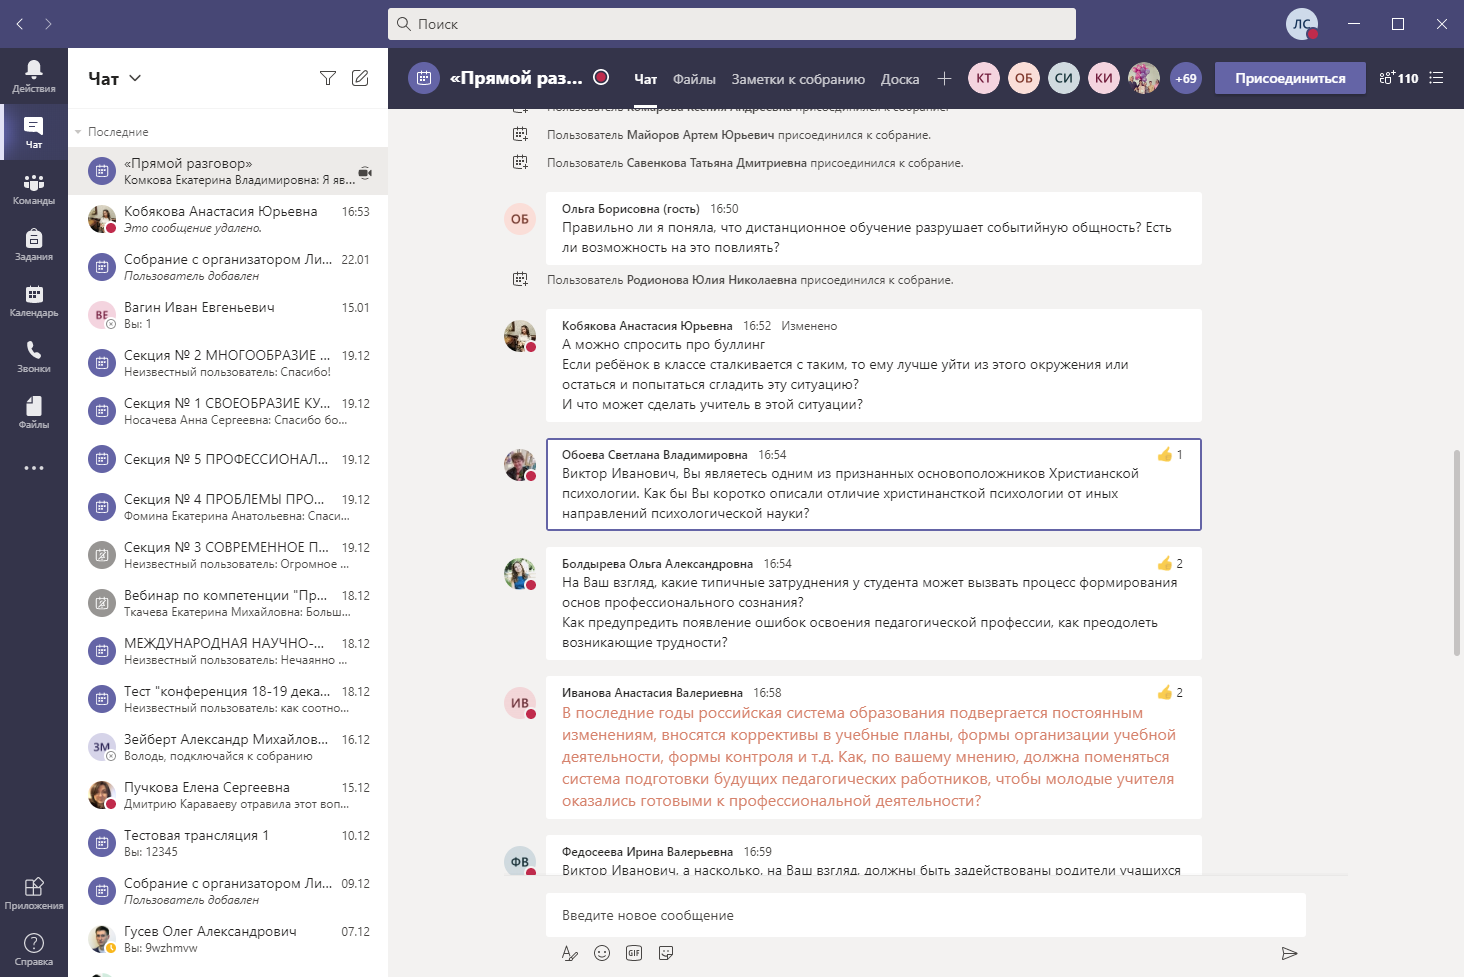Image resolution: width=1464 pixels, height=977 pixels.
Task: Expand the Чат dropdown chevron
Action: [x=136, y=78]
